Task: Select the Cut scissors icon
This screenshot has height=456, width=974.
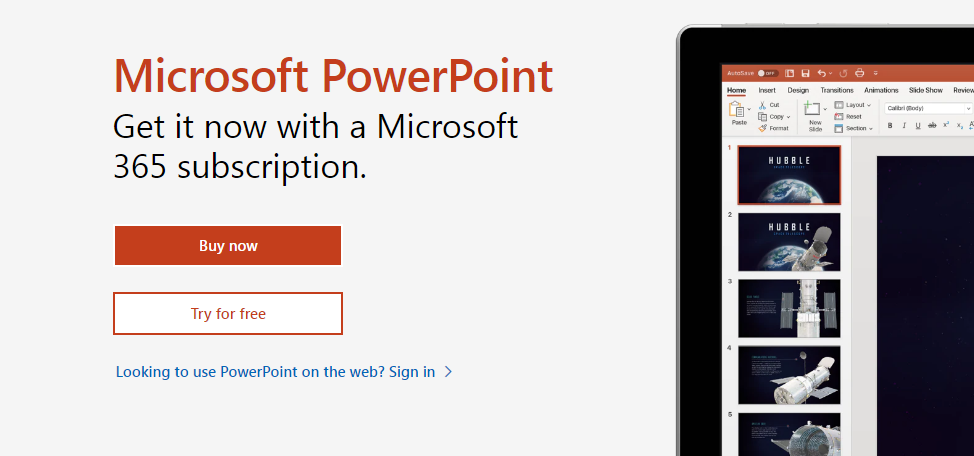Action: click(762, 105)
